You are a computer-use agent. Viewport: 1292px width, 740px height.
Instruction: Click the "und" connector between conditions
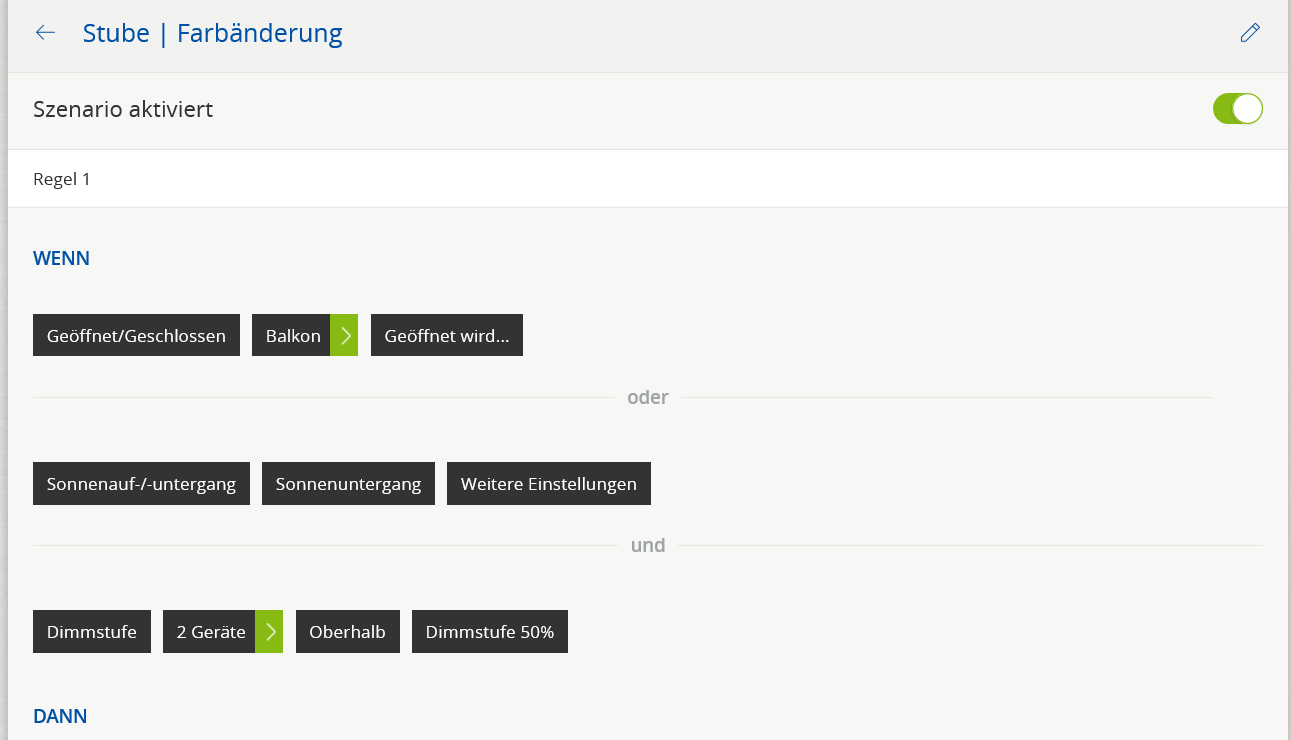(x=647, y=546)
